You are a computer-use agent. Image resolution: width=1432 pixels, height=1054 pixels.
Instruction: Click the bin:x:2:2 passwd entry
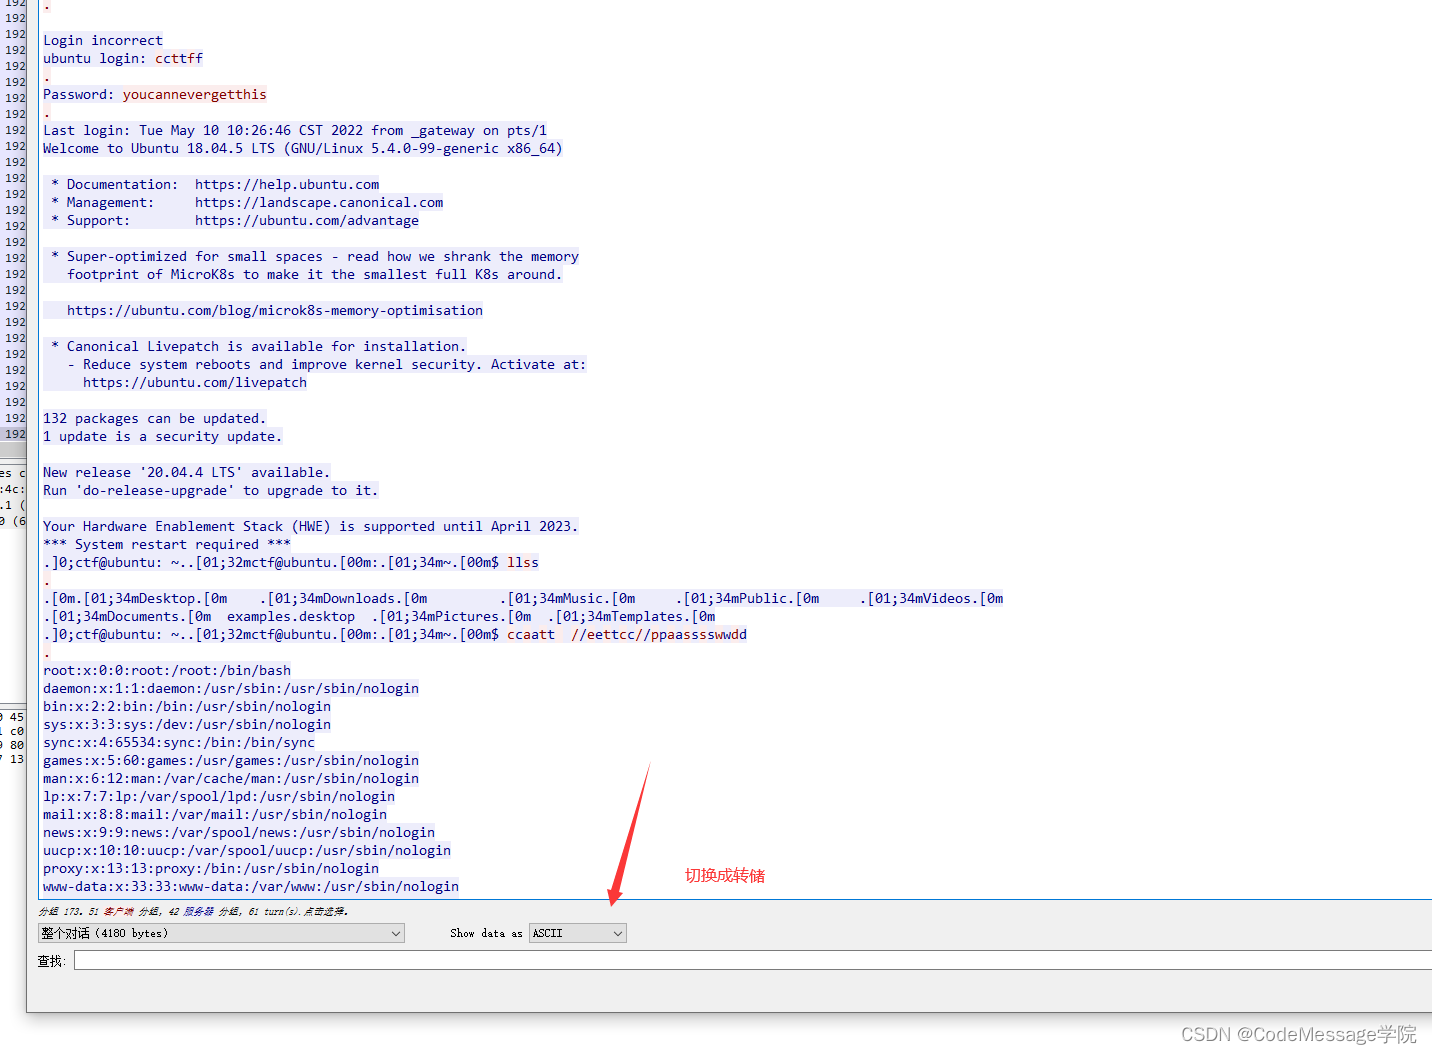[187, 706]
